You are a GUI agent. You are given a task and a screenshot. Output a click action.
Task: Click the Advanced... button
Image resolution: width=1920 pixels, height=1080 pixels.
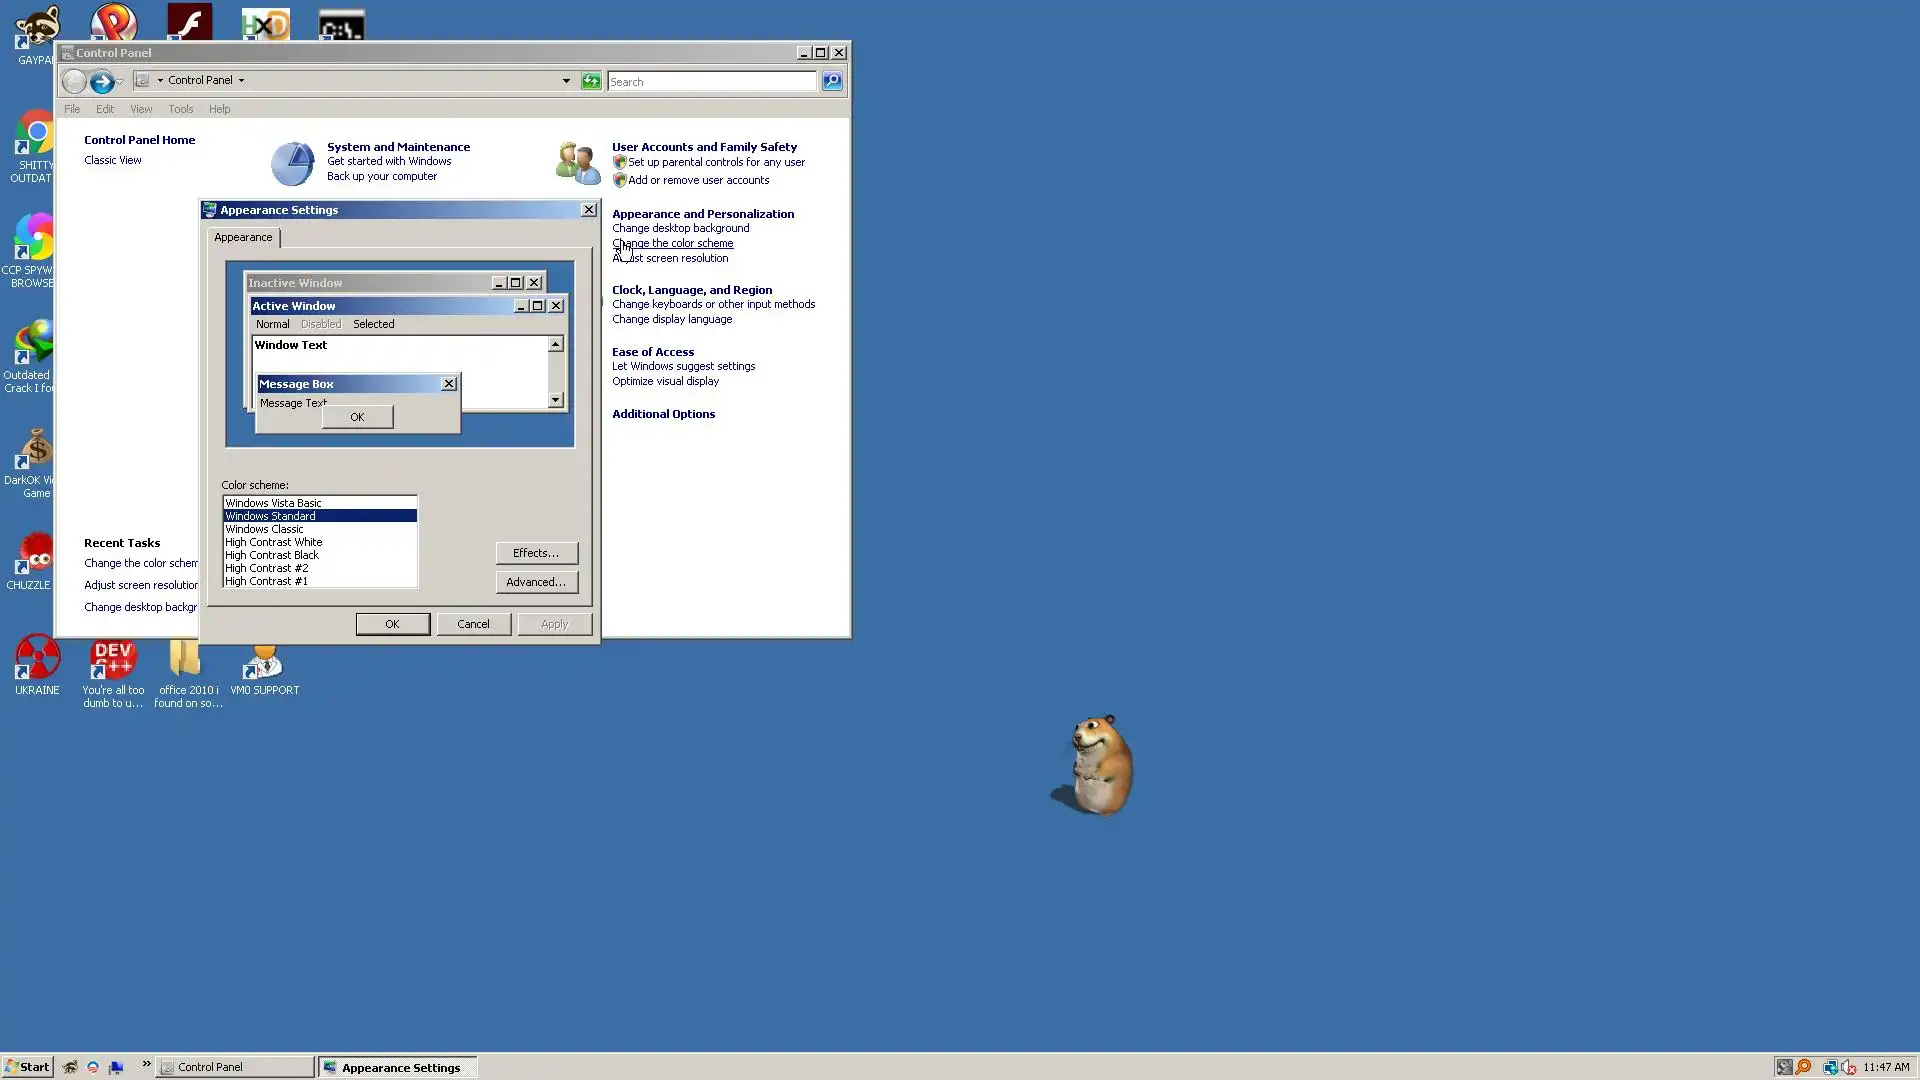536,582
